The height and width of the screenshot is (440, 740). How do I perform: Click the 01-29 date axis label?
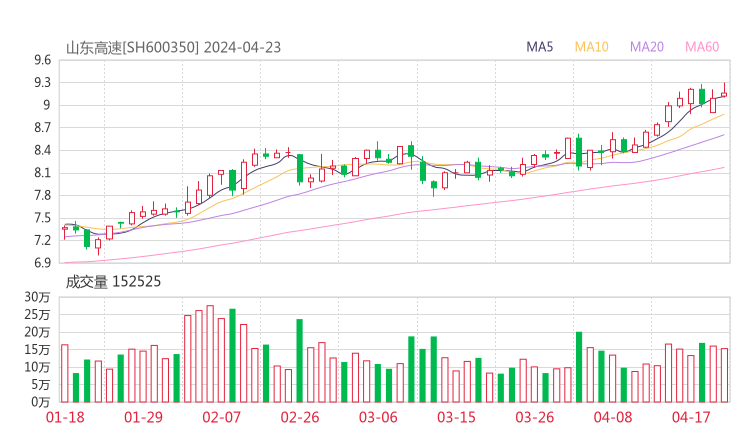[143, 417]
